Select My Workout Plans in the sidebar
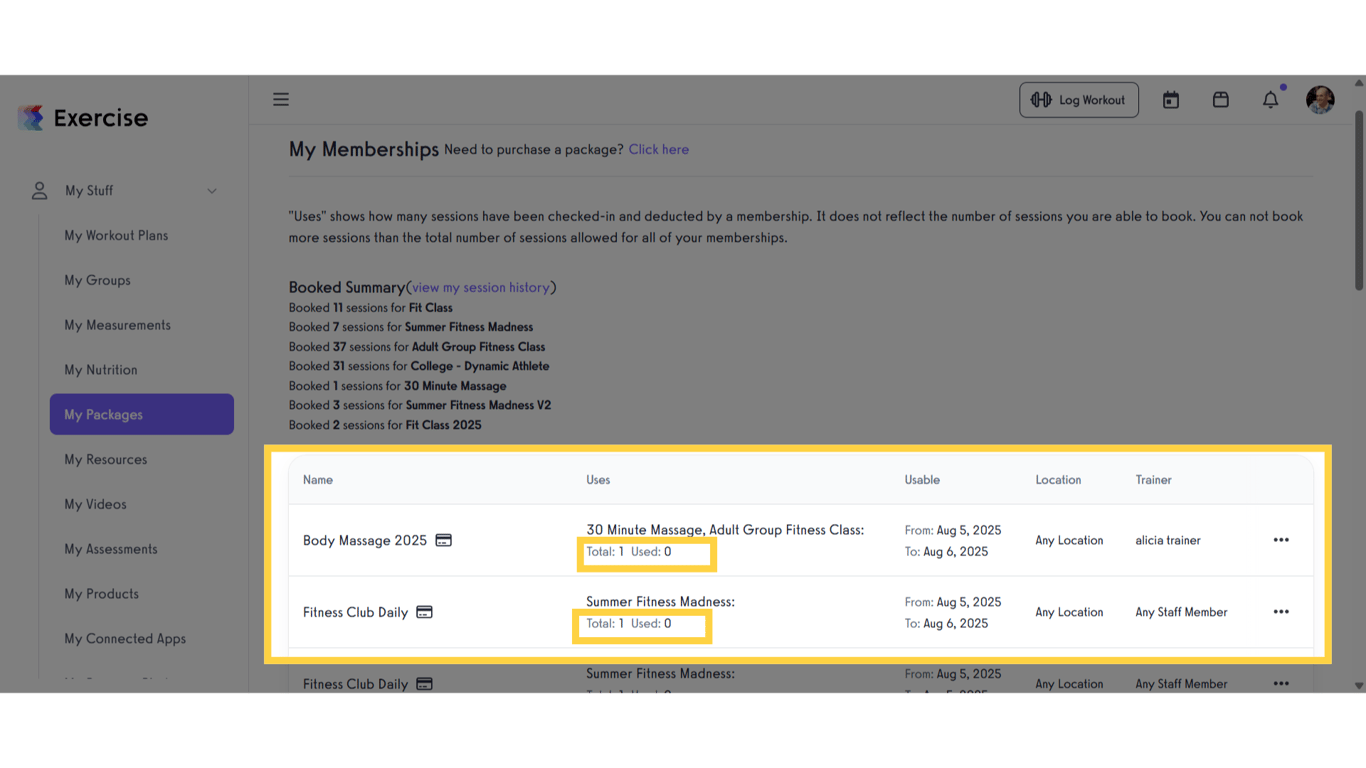Image resolution: width=1366 pixels, height=768 pixels. tap(116, 235)
